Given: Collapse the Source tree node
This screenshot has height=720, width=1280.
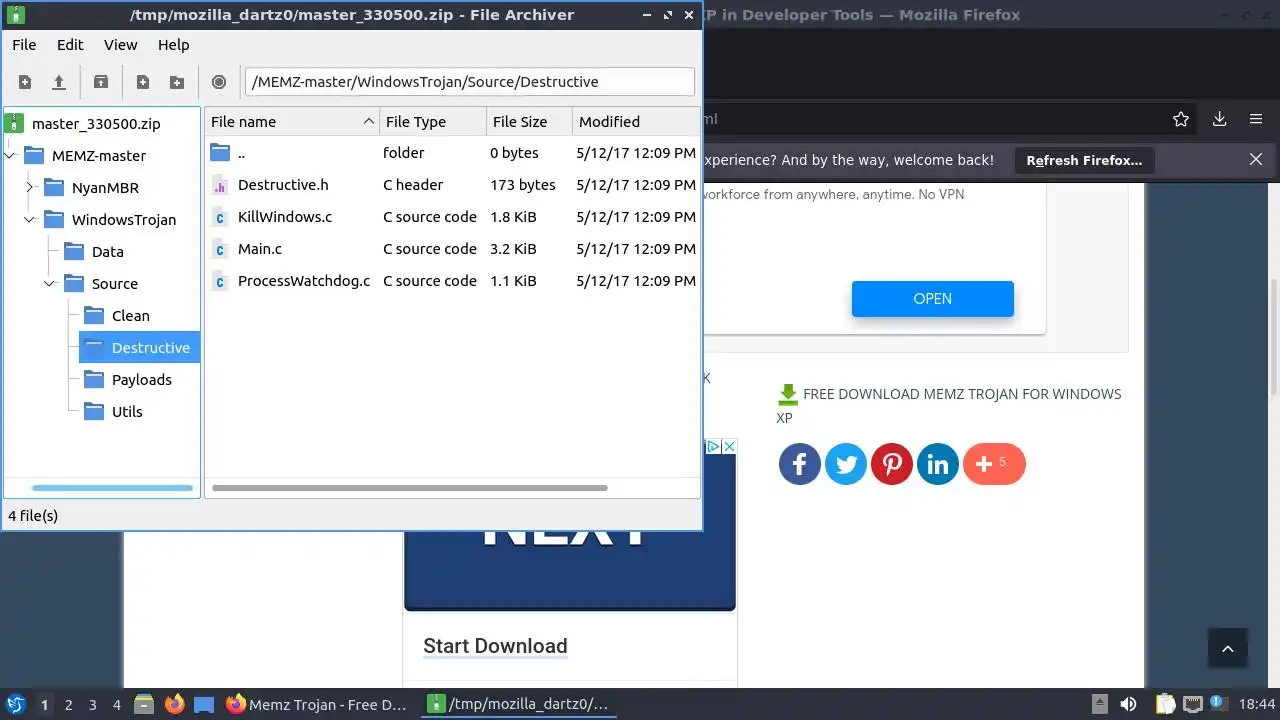Looking at the screenshot, I should pos(49,284).
